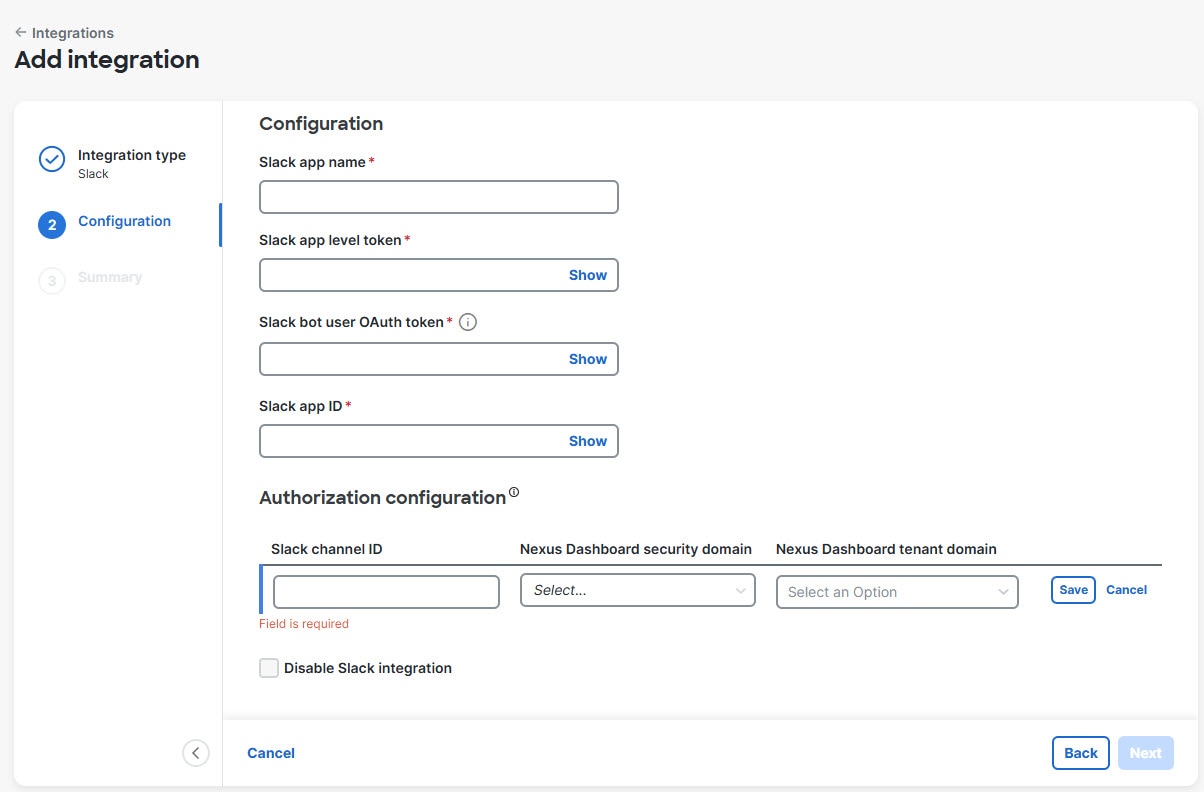Viewport: 1204px width, 792px height.
Task: Click the info icon next to Authorization configuration
Action: point(514,490)
